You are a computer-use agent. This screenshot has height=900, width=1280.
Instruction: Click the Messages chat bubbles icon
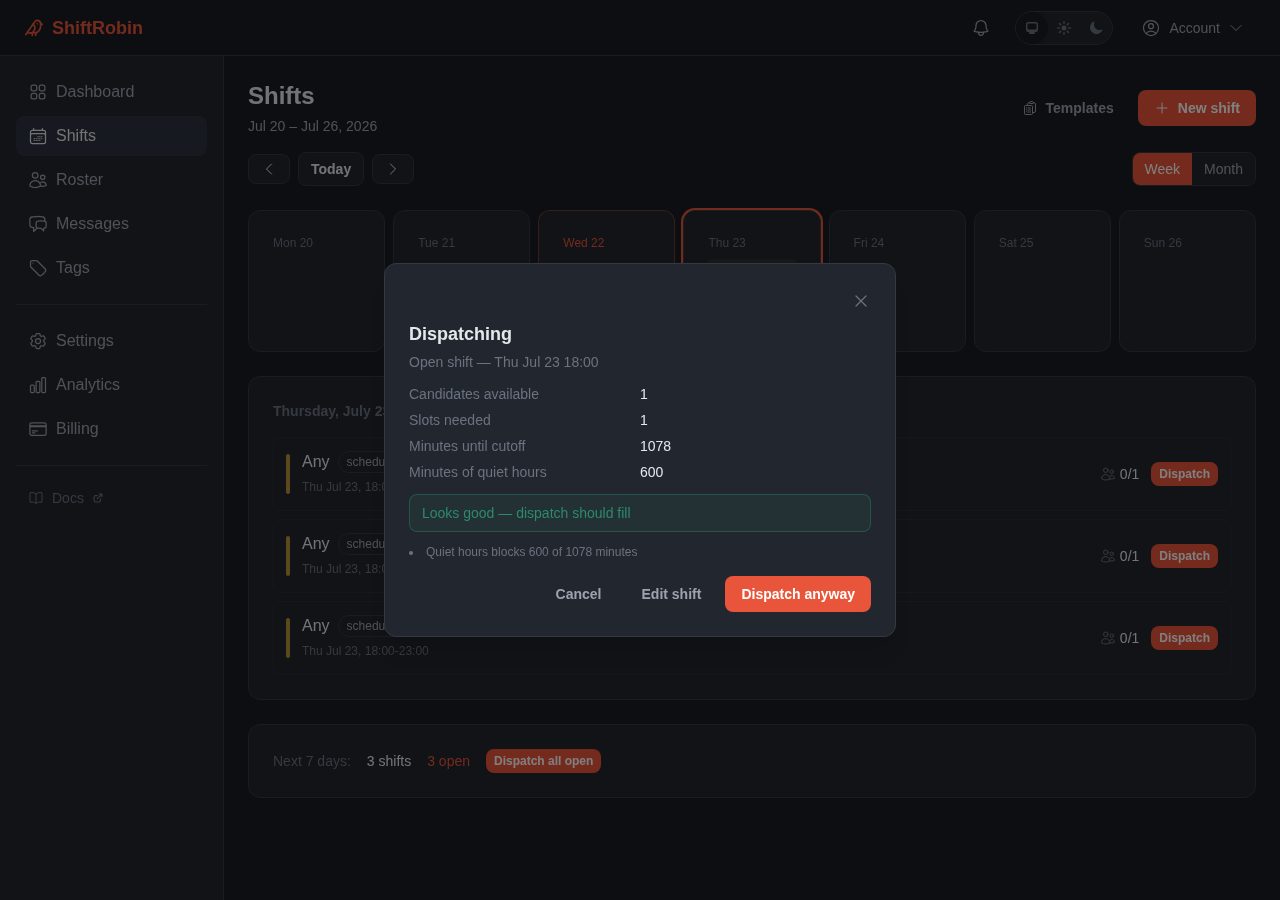click(x=38, y=224)
